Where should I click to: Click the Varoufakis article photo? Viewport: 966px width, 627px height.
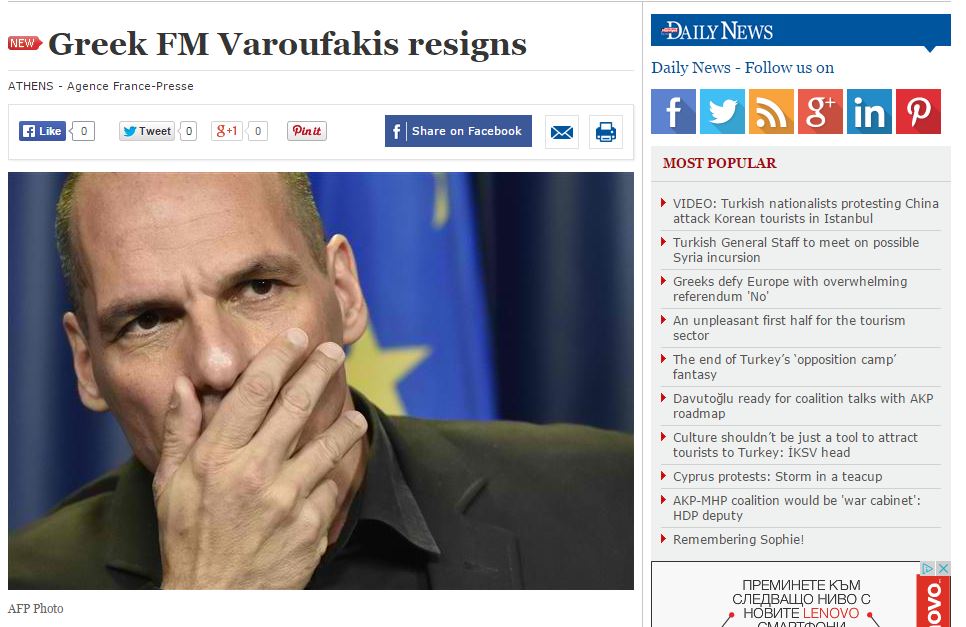click(320, 381)
